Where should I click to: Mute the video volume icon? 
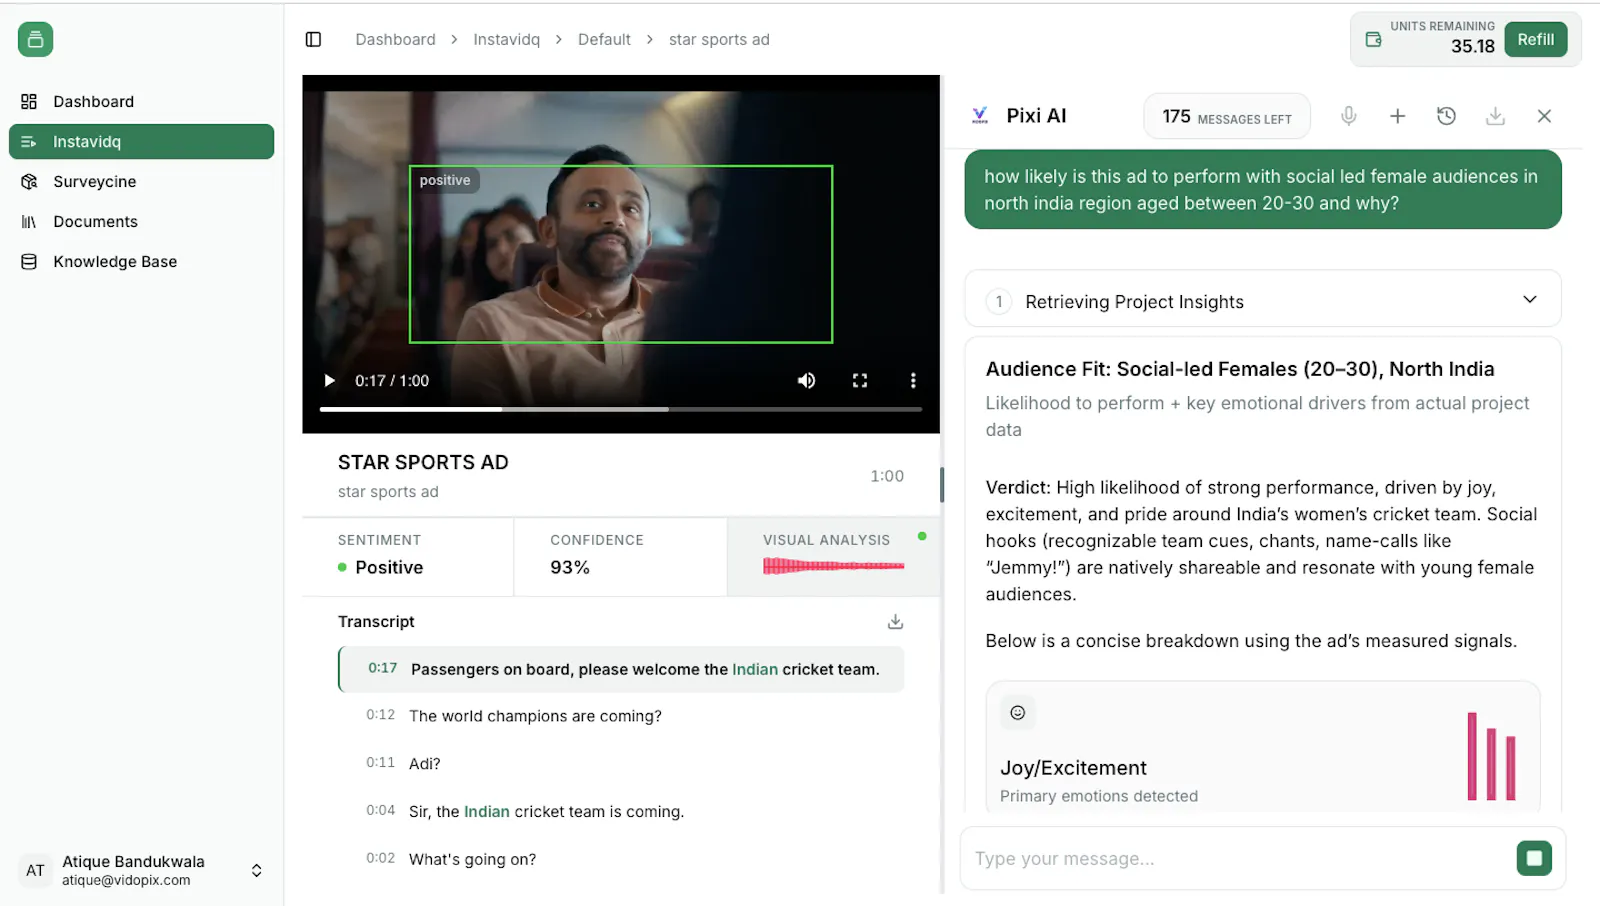point(806,380)
